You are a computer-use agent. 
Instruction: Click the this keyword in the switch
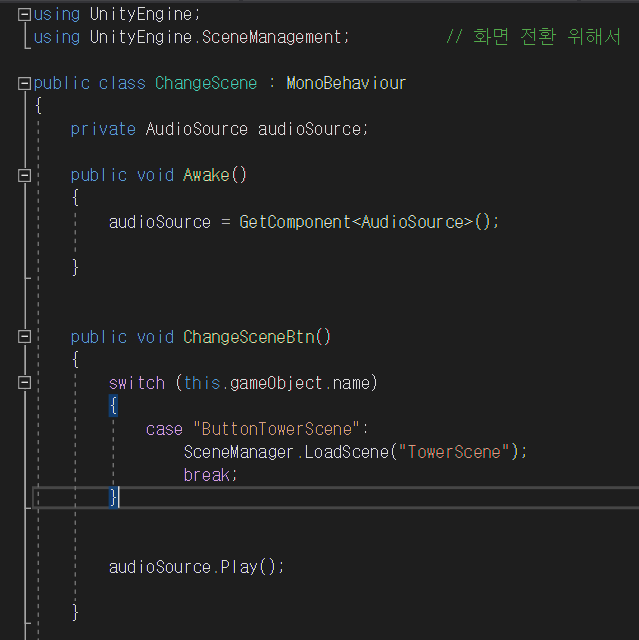[202, 383]
